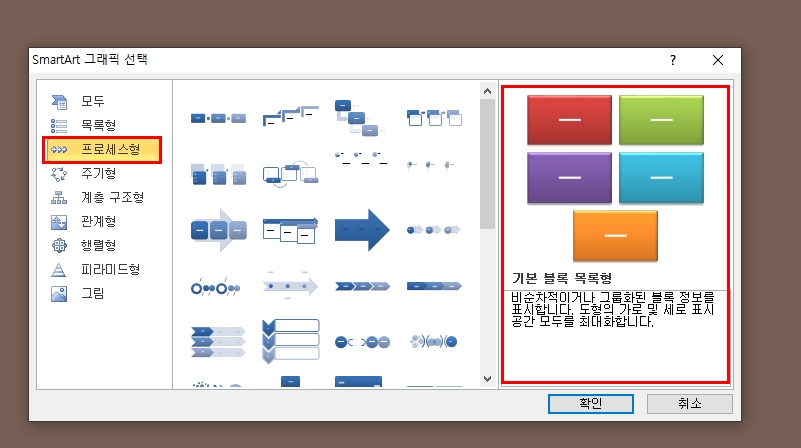Select the faded three-dot process layout

point(431,165)
